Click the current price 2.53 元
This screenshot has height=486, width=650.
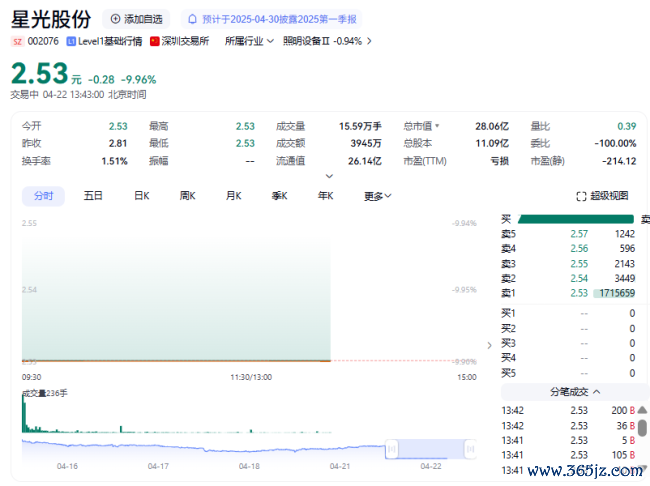[x=46, y=74]
